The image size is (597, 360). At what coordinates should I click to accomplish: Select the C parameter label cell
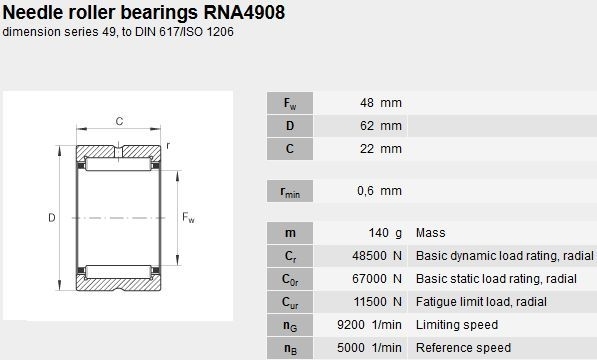(290, 149)
